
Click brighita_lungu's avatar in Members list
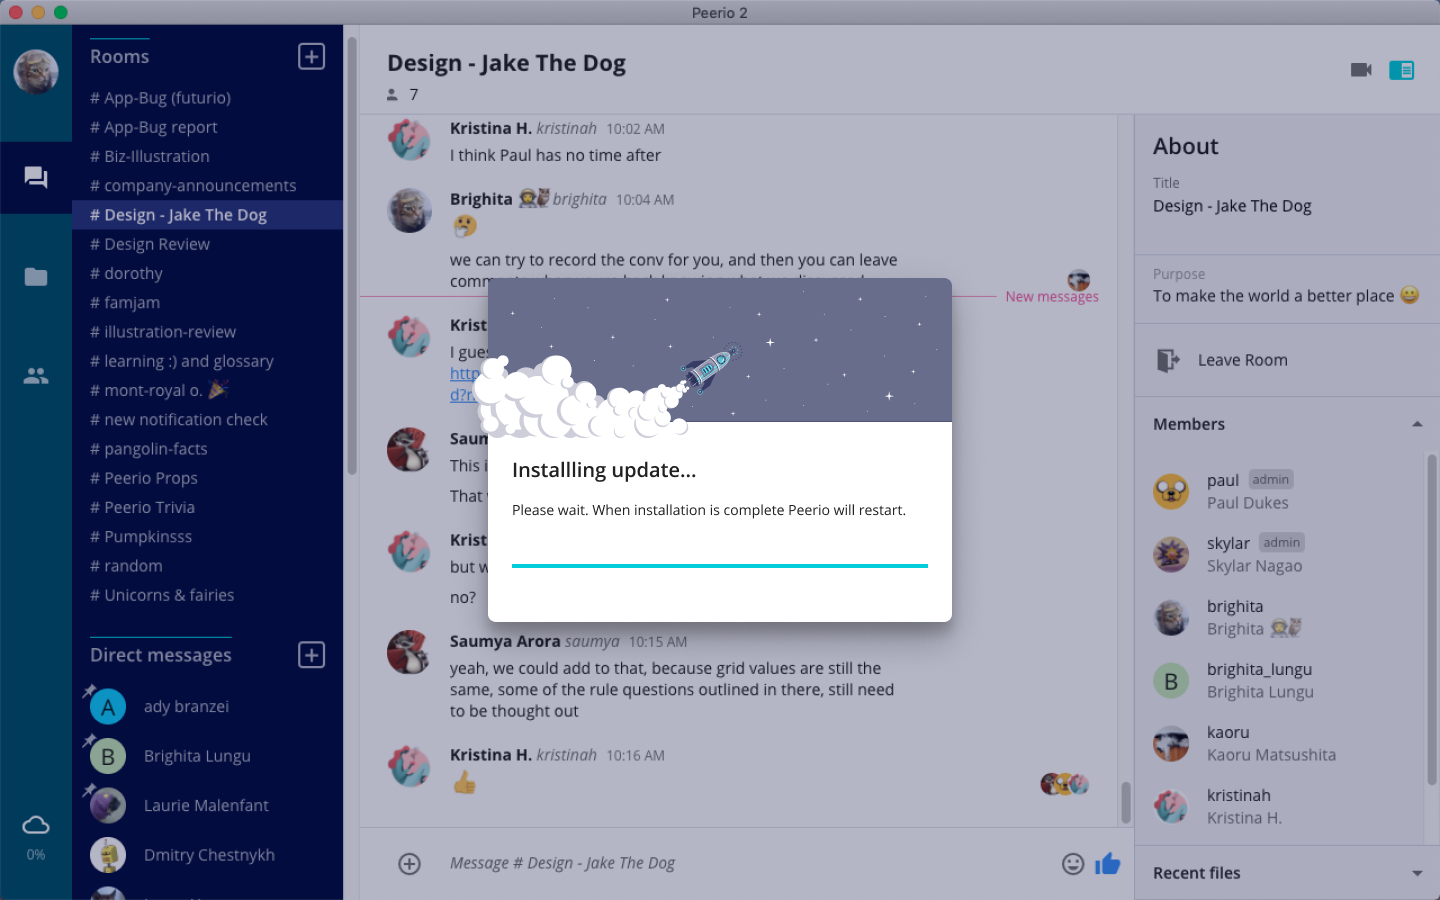pyautogui.click(x=1171, y=681)
